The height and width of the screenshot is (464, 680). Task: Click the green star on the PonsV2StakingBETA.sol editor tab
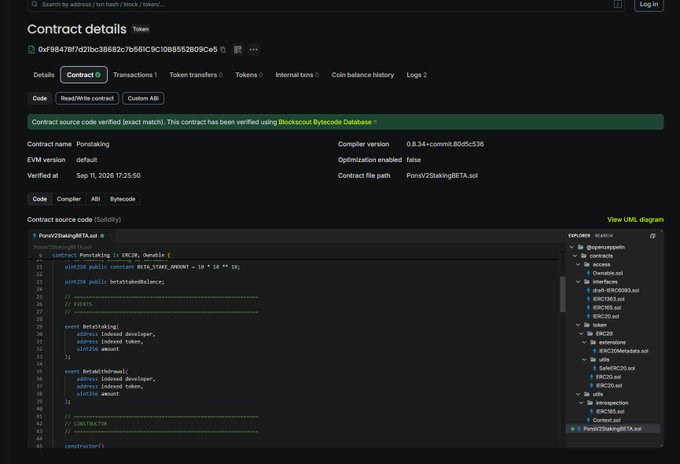(102, 236)
